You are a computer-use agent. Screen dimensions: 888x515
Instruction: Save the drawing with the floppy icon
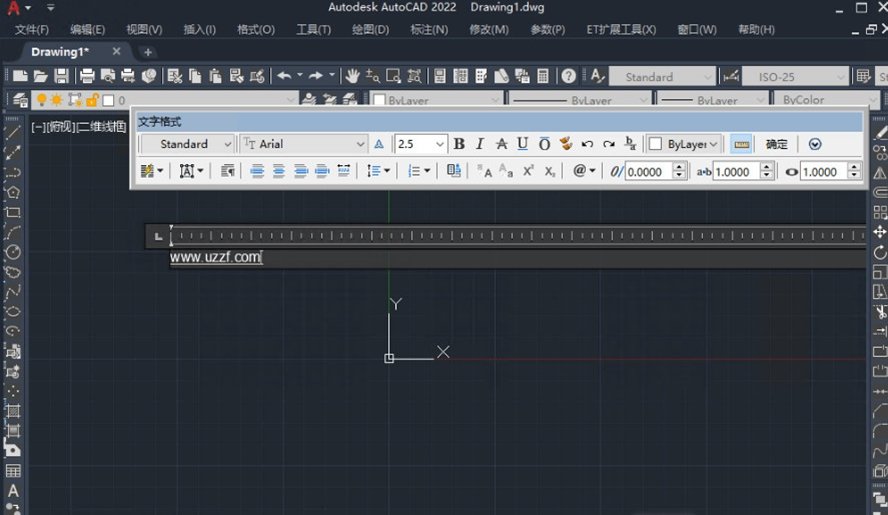(x=61, y=76)
